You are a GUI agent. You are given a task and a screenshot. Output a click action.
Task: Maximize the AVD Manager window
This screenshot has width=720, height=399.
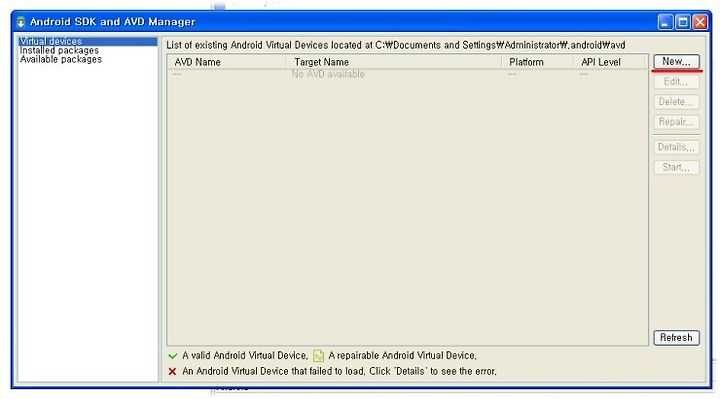coord(683,22)
